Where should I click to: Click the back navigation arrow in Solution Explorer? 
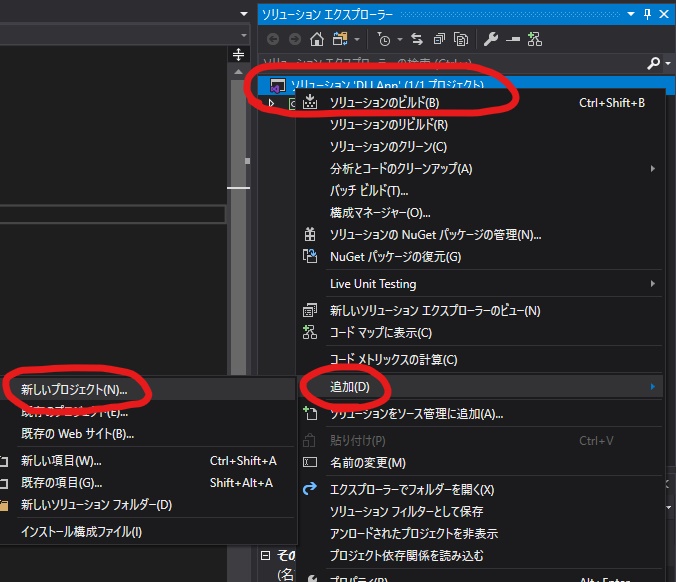pos(273,40)
